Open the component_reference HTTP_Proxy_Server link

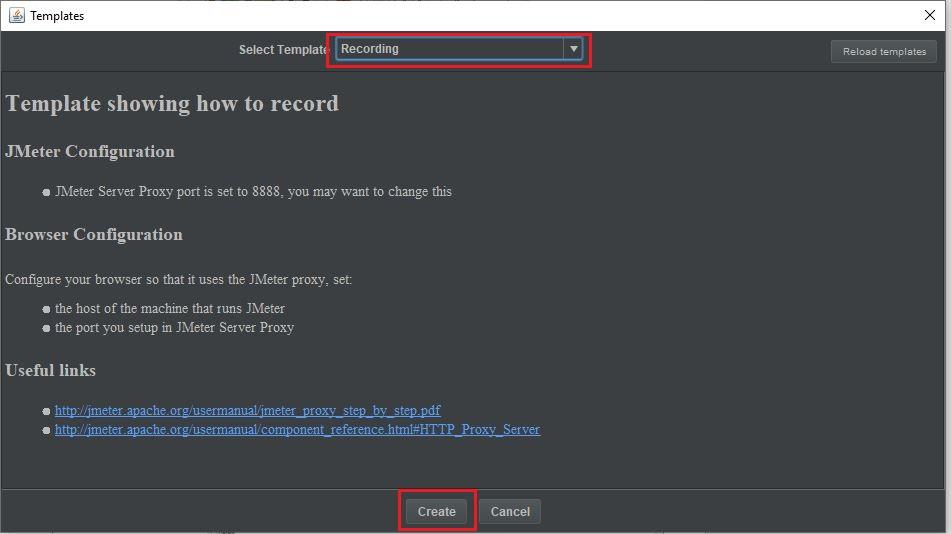click(297, 429)
